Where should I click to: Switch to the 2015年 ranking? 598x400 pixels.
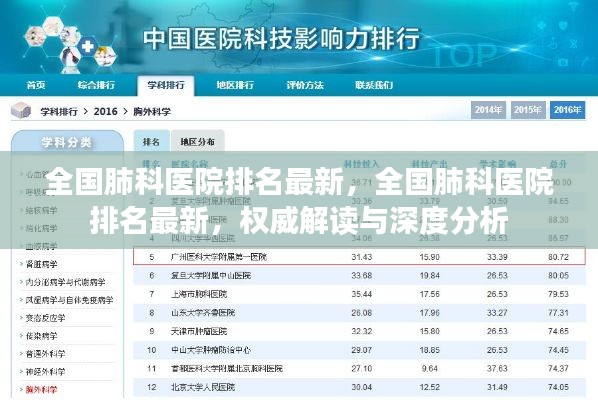pyautogui.click(x=528, y=110)
